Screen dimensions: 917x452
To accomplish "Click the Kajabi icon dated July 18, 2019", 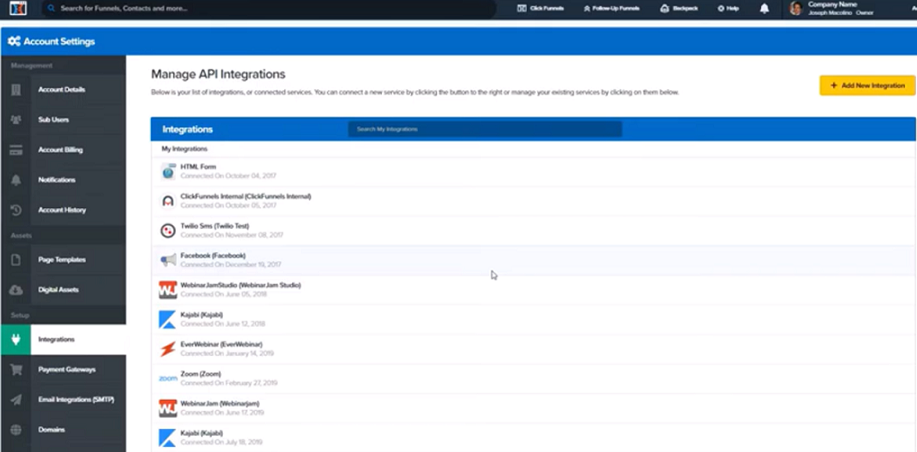I will point(168,437).
